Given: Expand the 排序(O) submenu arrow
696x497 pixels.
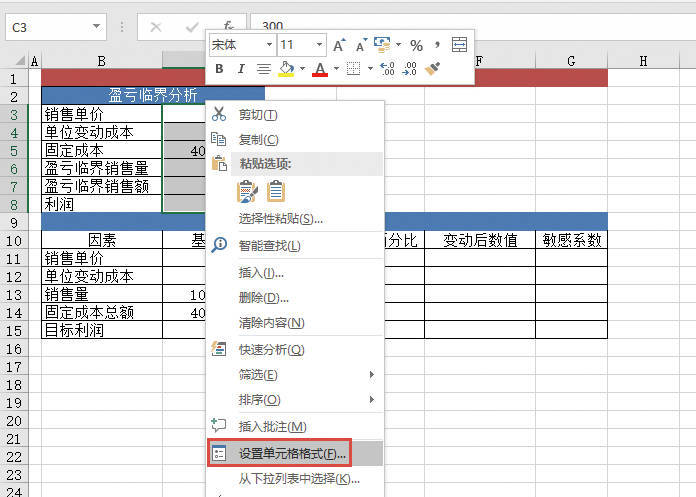Looking at the screenshot, I should [372, 400].
